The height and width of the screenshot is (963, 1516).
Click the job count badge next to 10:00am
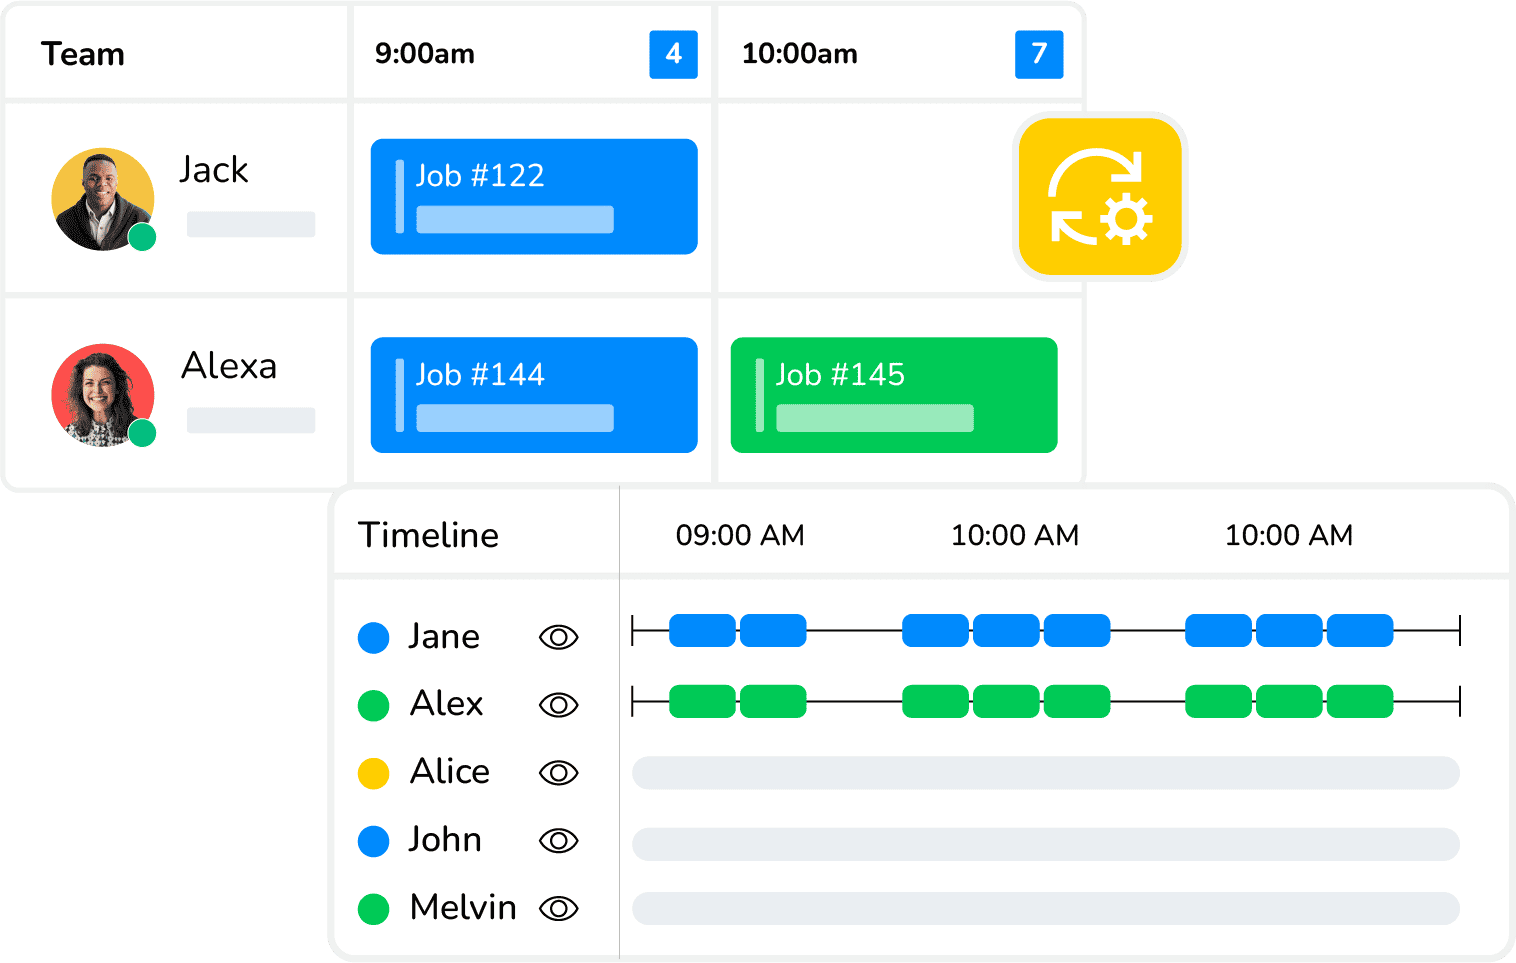1040,55
